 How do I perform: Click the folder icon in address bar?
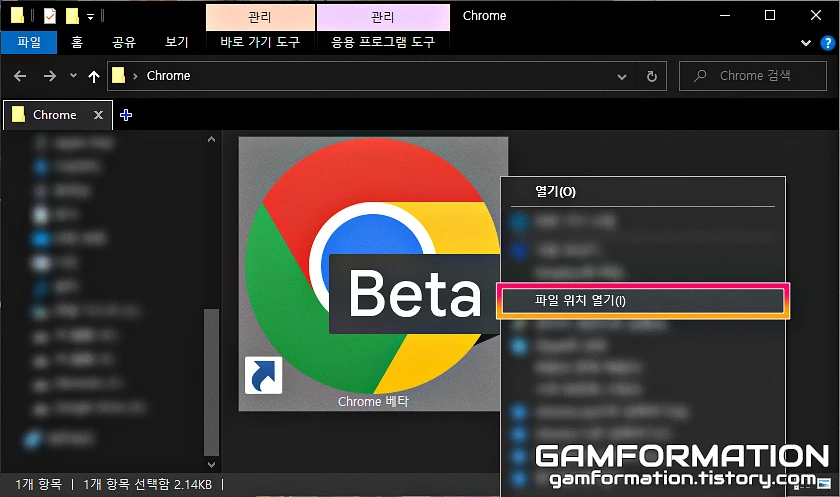(118, 76)
